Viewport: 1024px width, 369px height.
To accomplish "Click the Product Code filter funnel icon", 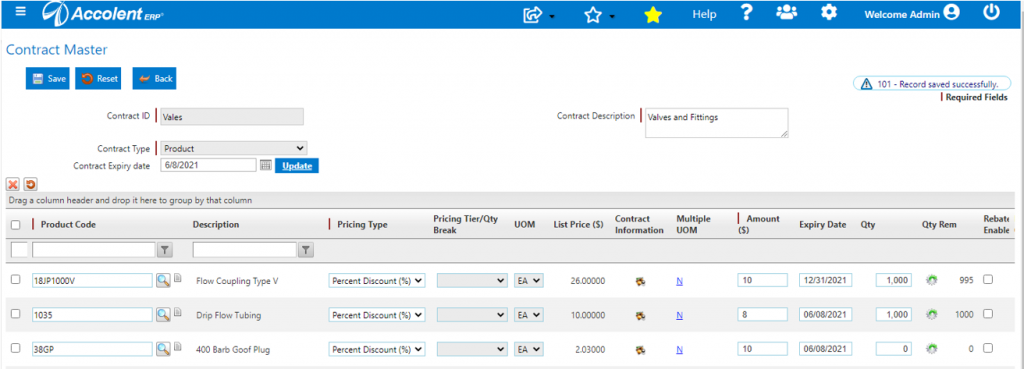I will [165, 249].
